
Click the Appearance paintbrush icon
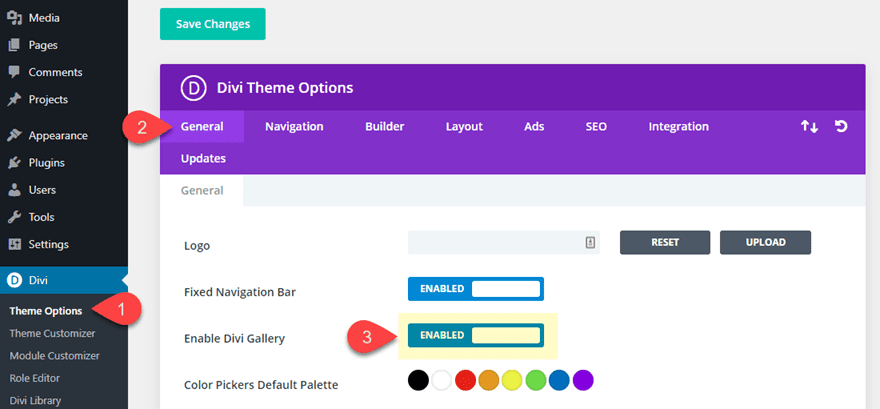click(x=15, y=135)
